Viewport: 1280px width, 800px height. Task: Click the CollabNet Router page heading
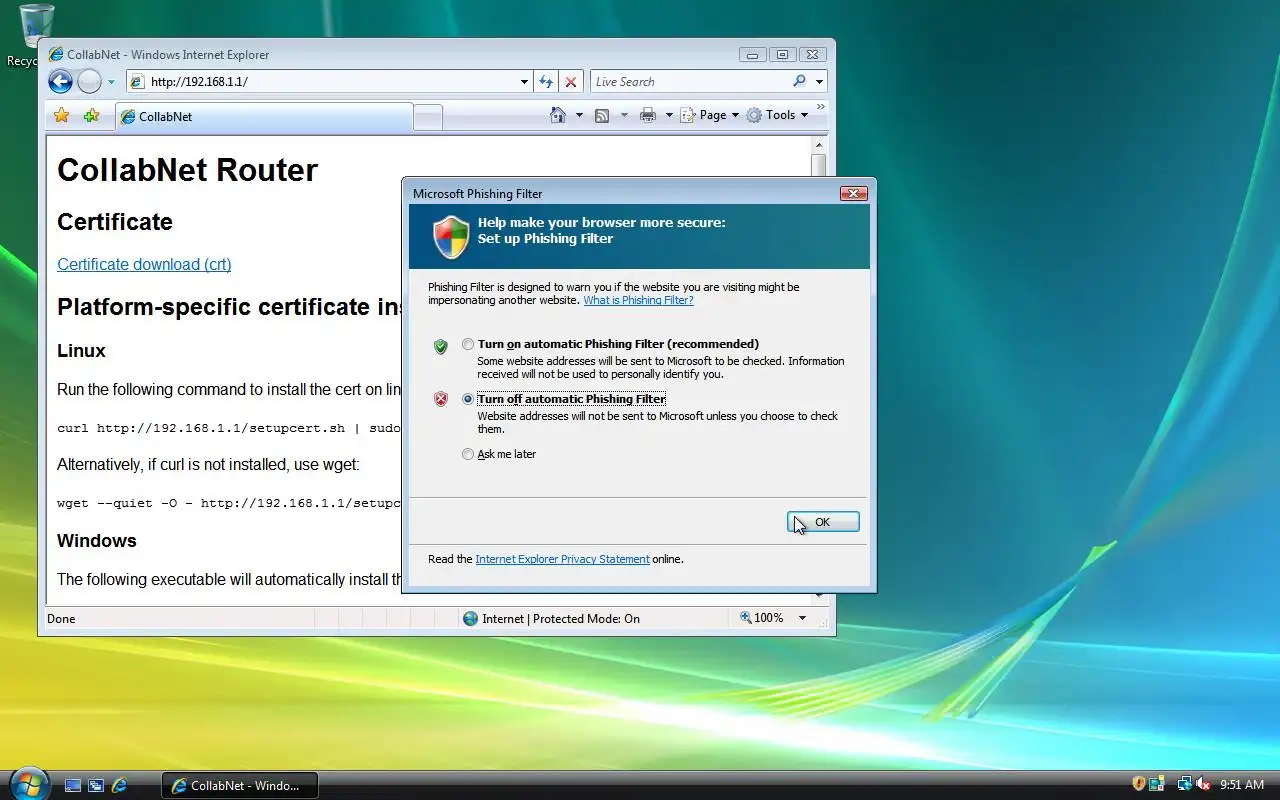[187, 170]
